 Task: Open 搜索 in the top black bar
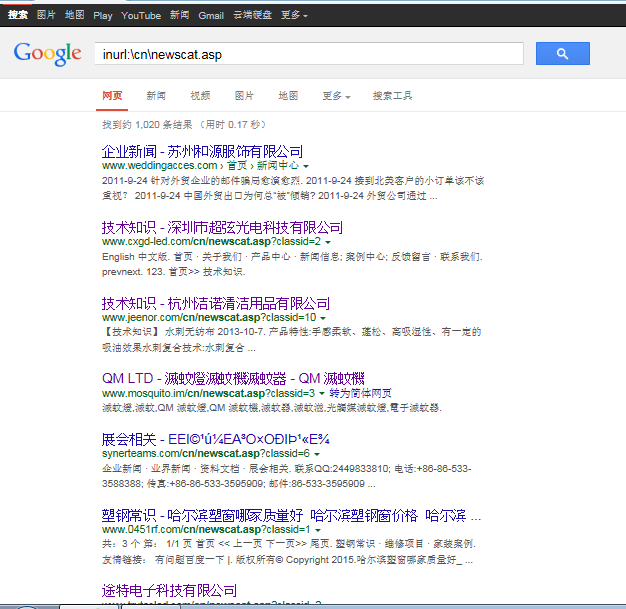18,15
